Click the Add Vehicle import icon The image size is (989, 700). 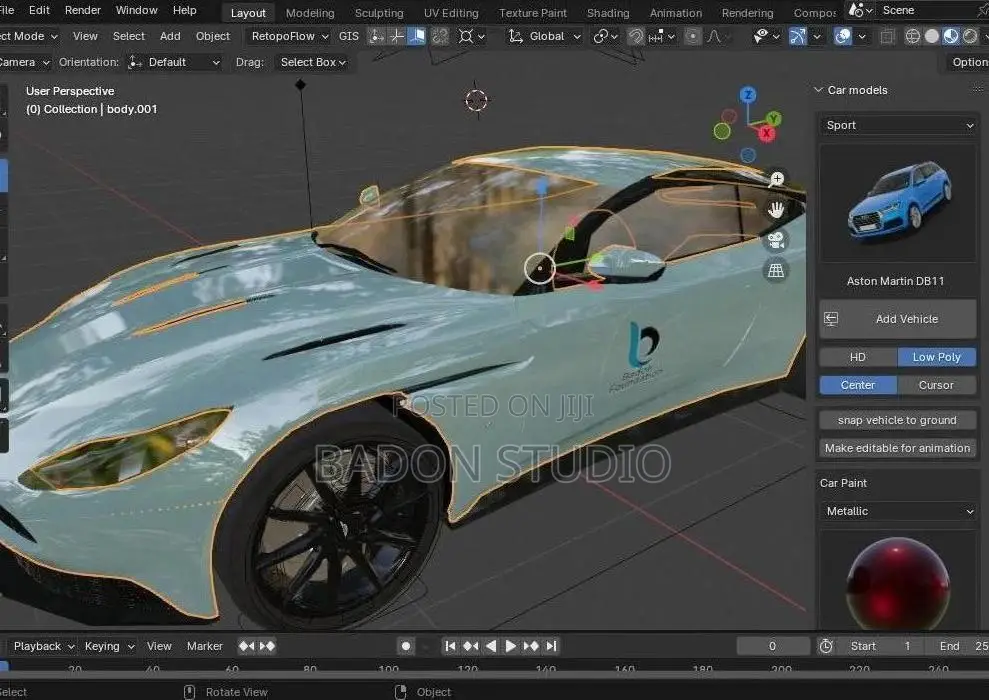(x=831, y=319)
